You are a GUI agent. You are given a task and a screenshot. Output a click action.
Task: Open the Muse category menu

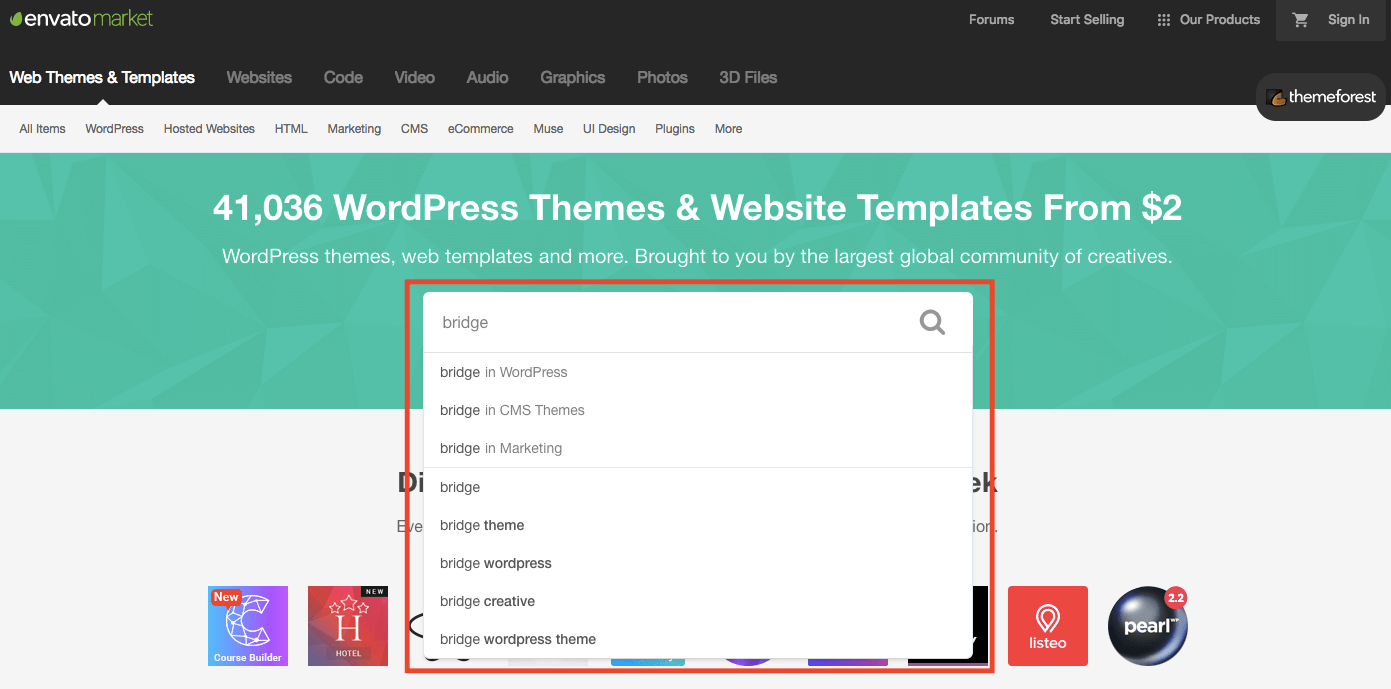pos(548,129)
